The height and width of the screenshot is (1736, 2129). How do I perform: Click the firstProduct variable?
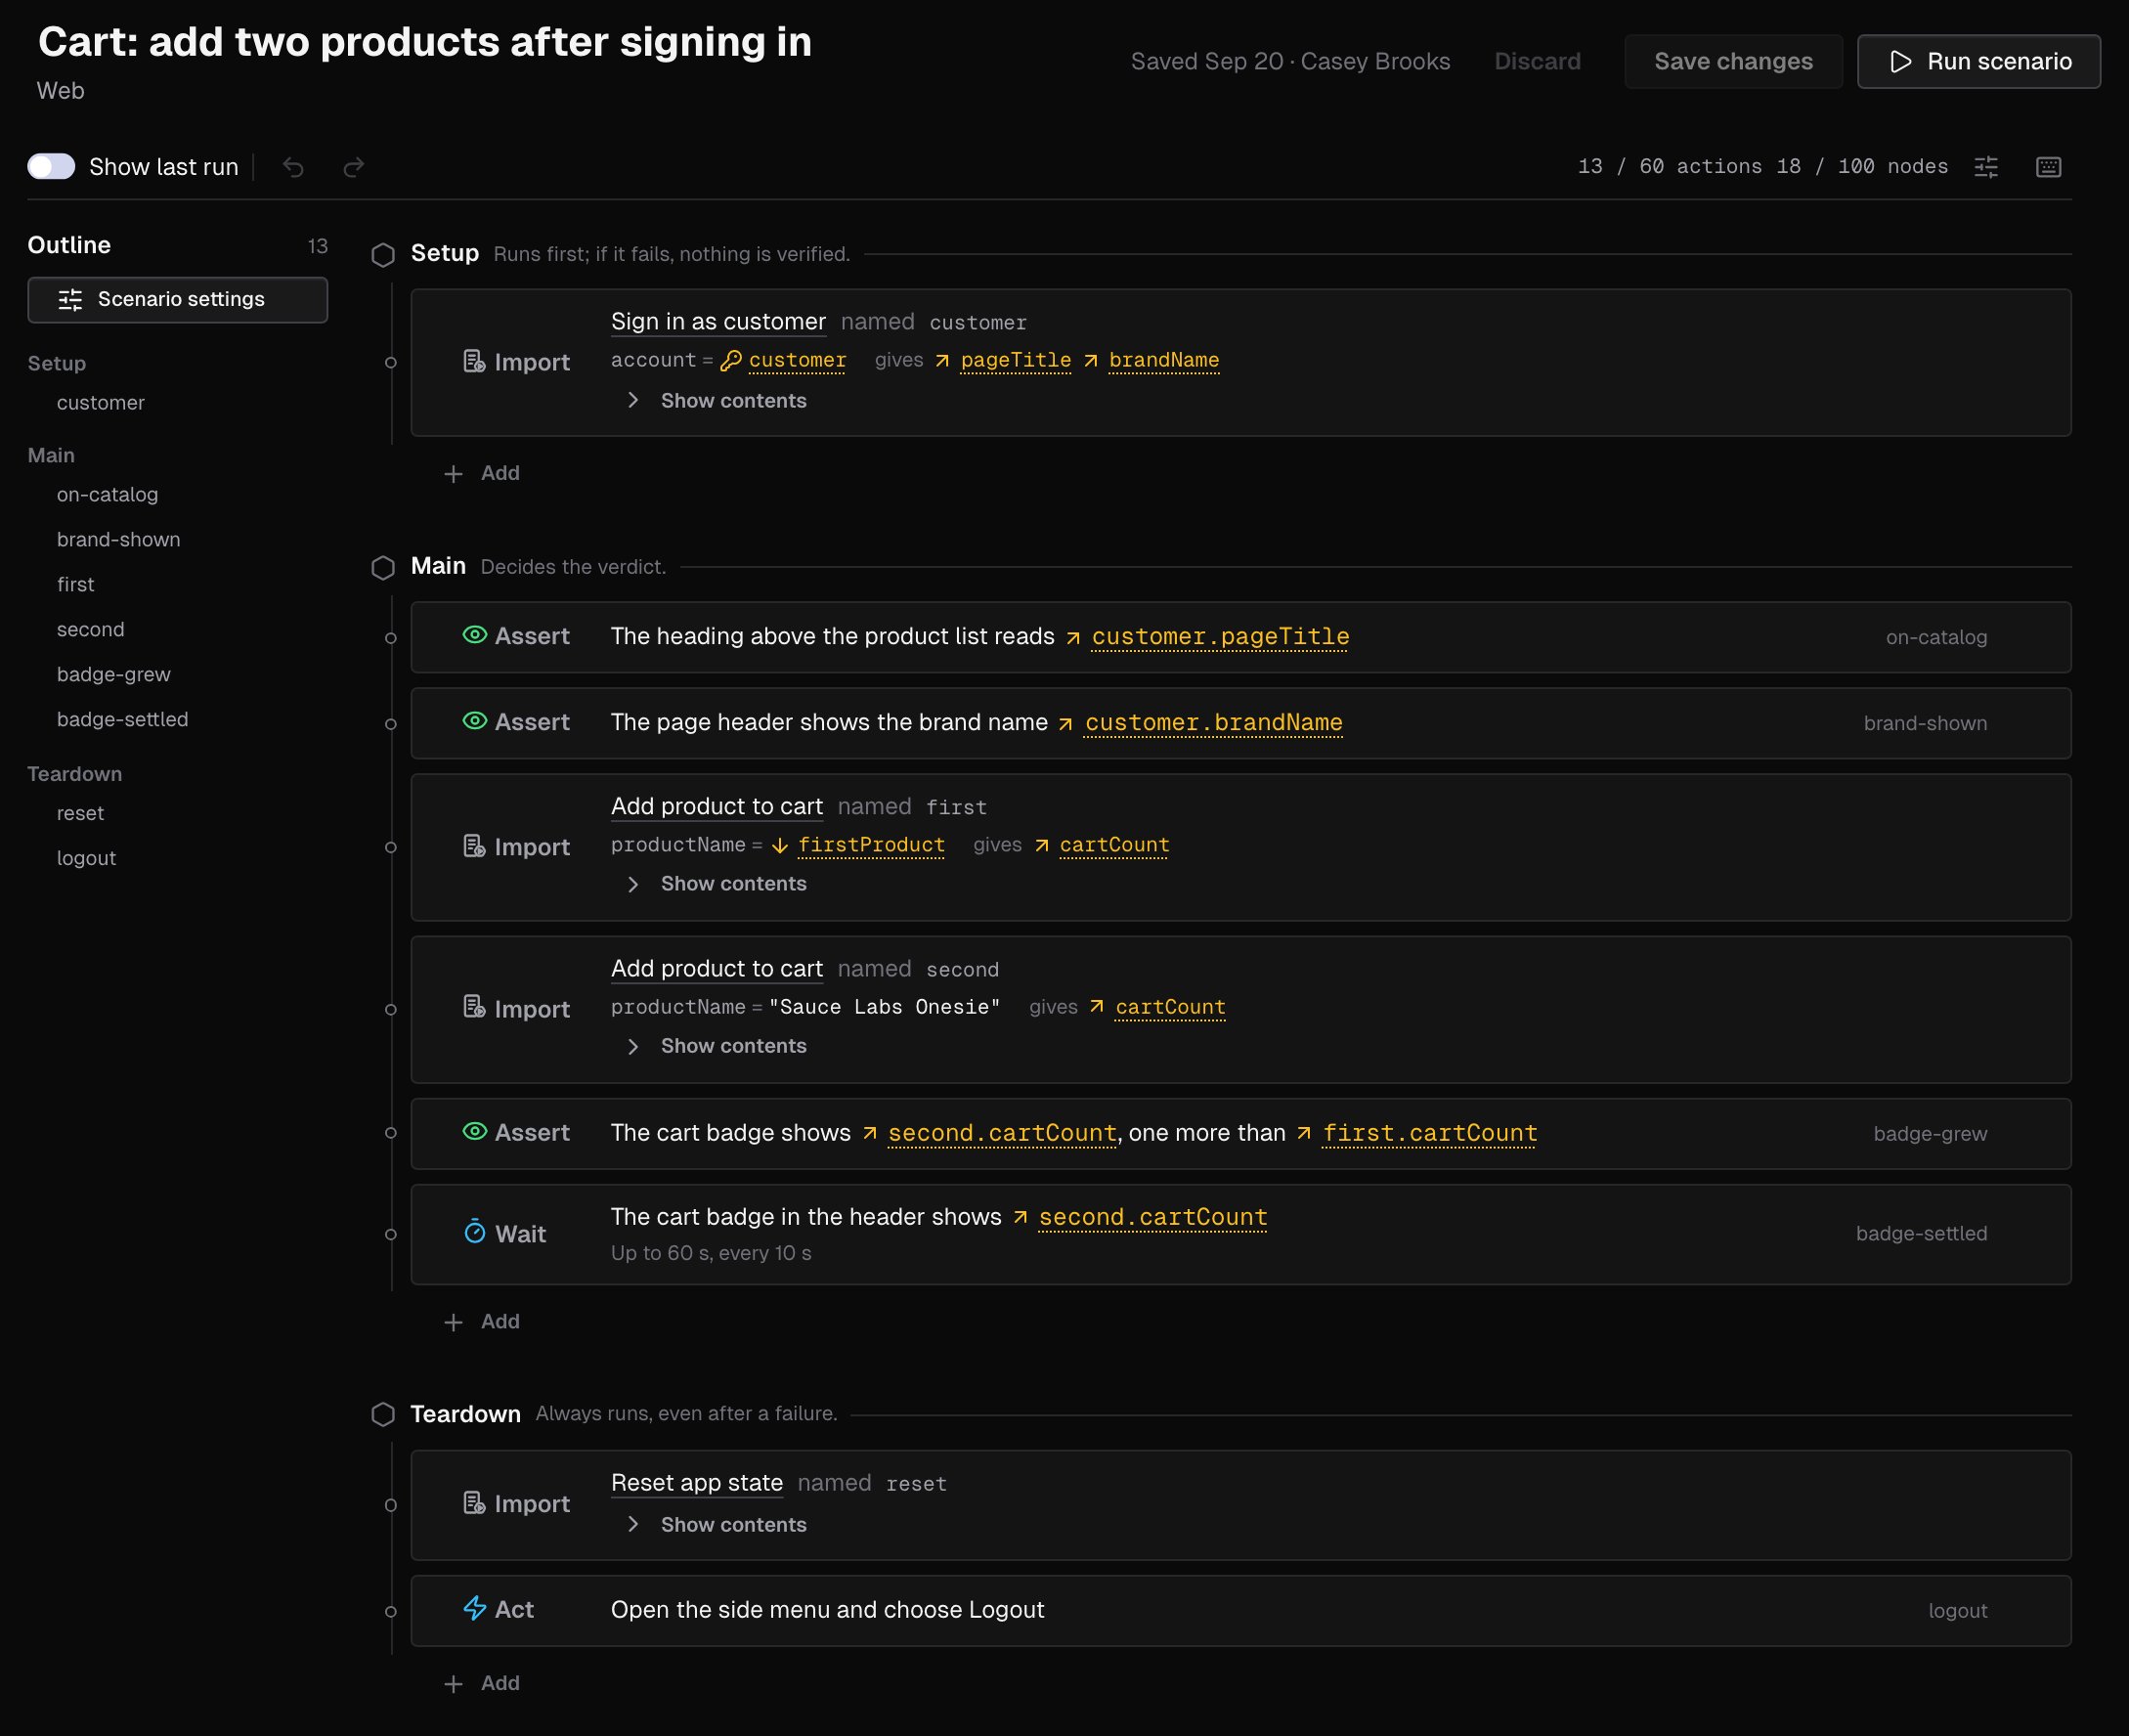click(x=871, y=845)
